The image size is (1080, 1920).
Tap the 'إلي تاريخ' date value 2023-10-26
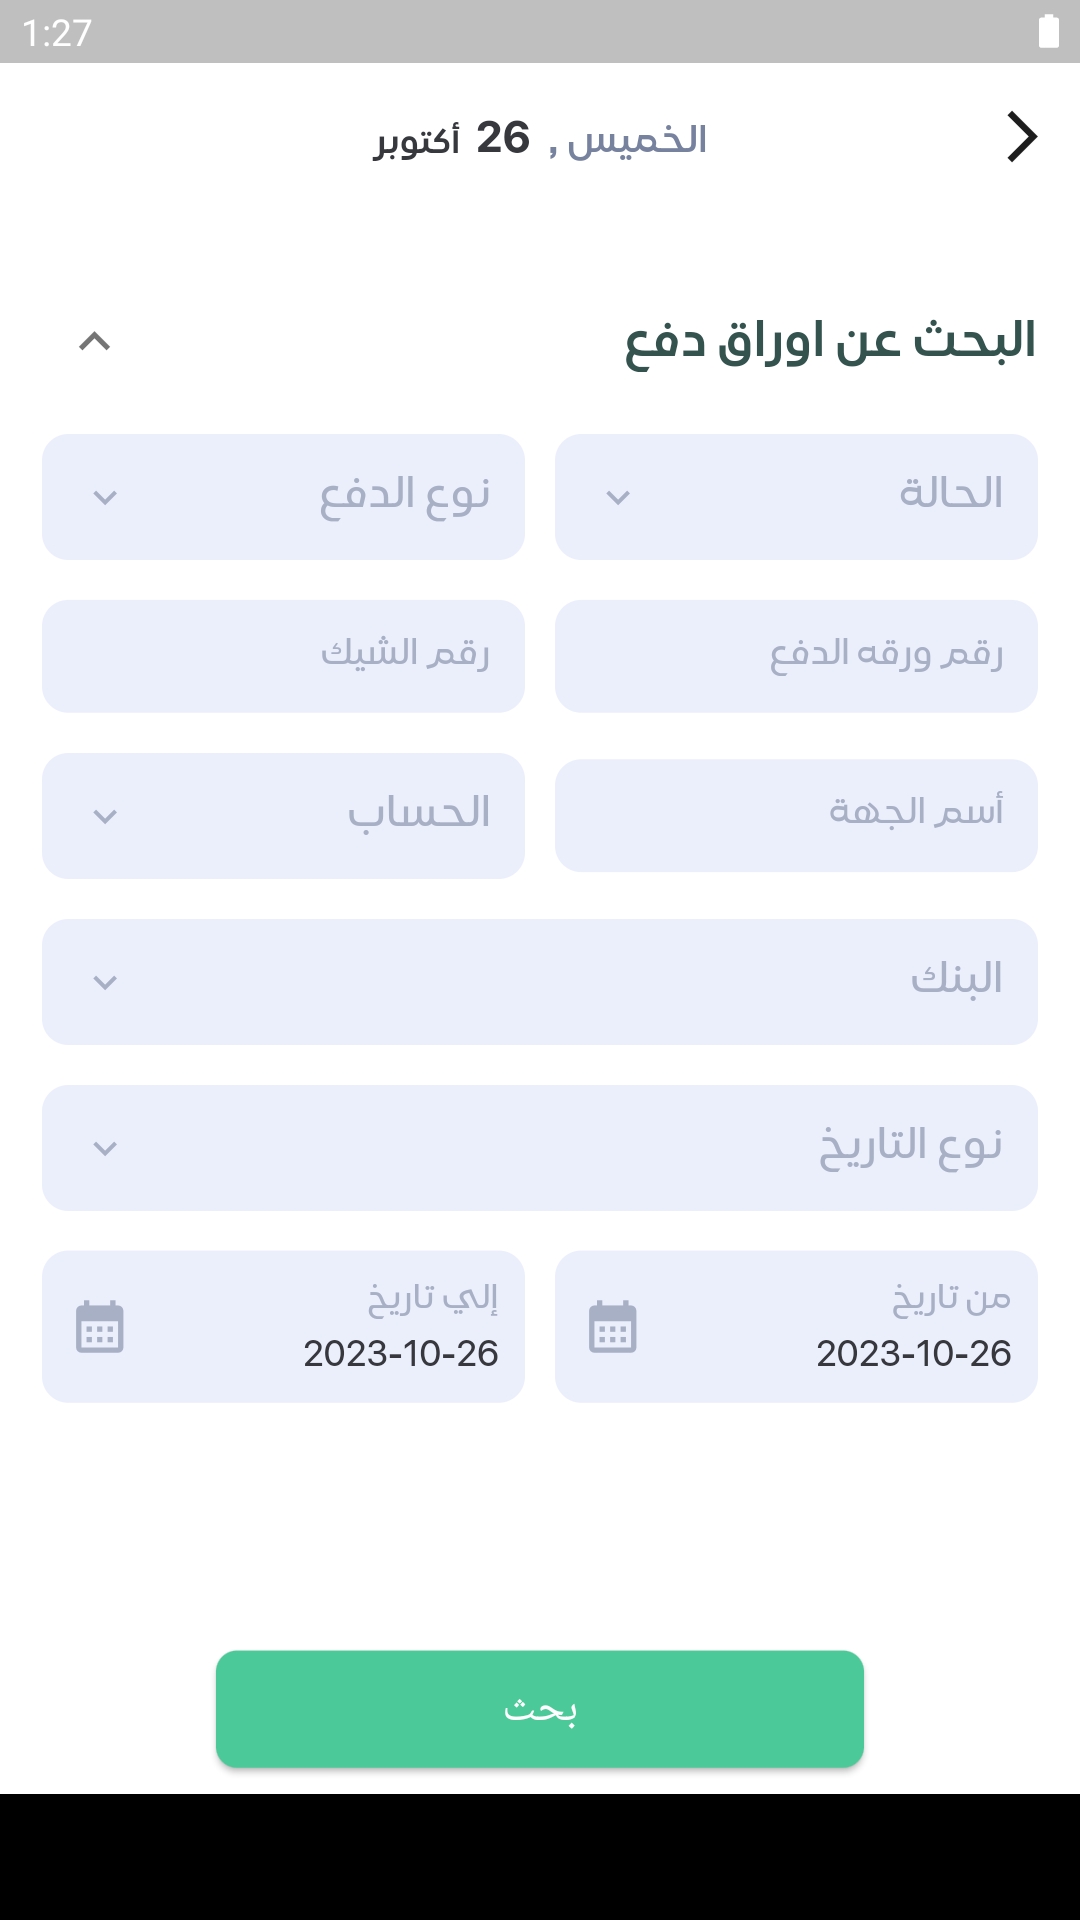point(401,1354)
